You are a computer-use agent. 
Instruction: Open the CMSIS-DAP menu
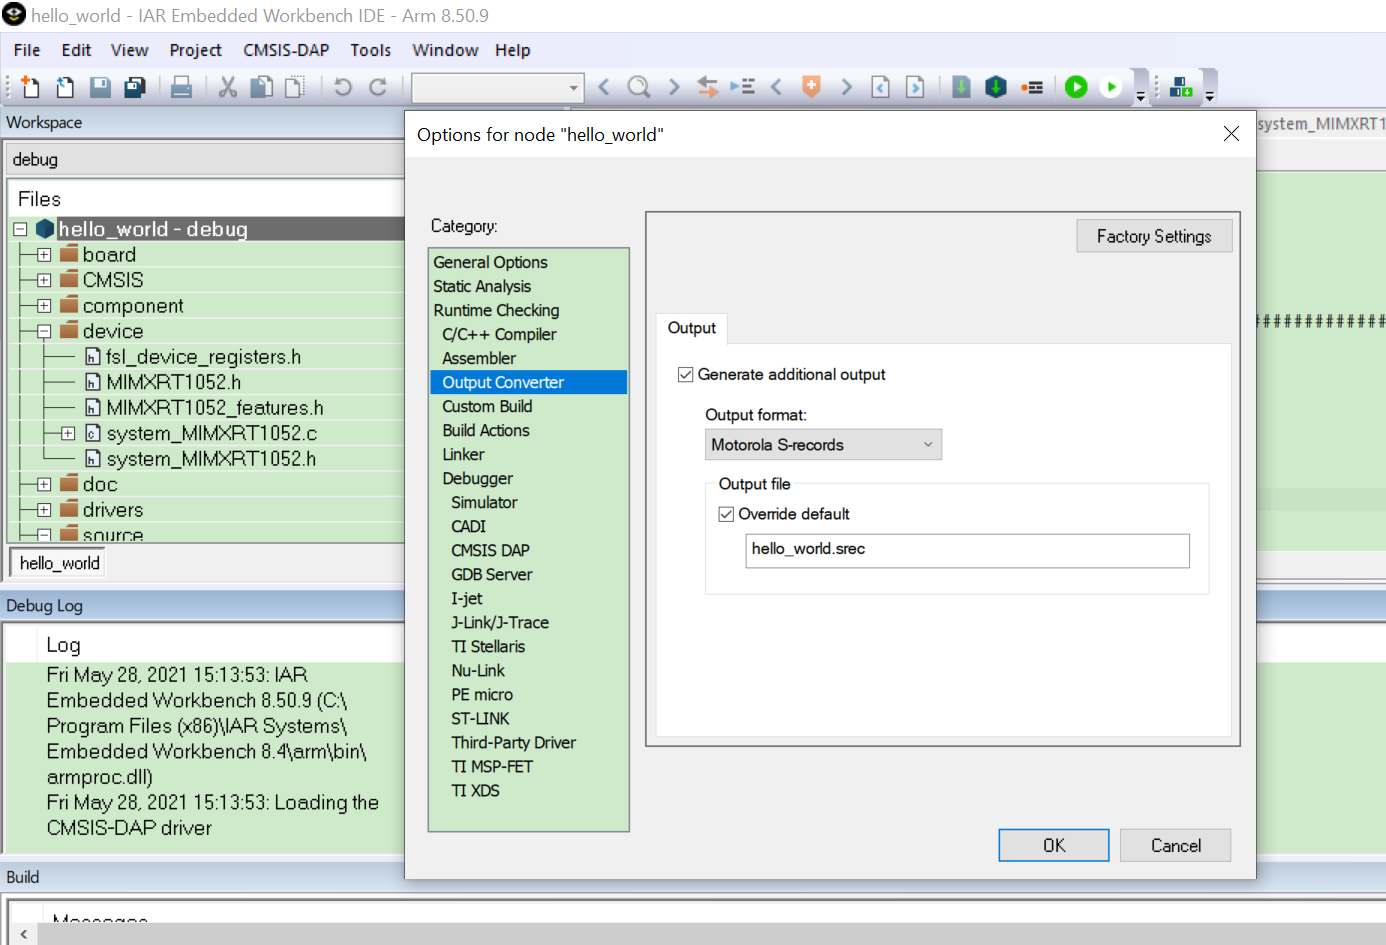pos(286,50)
